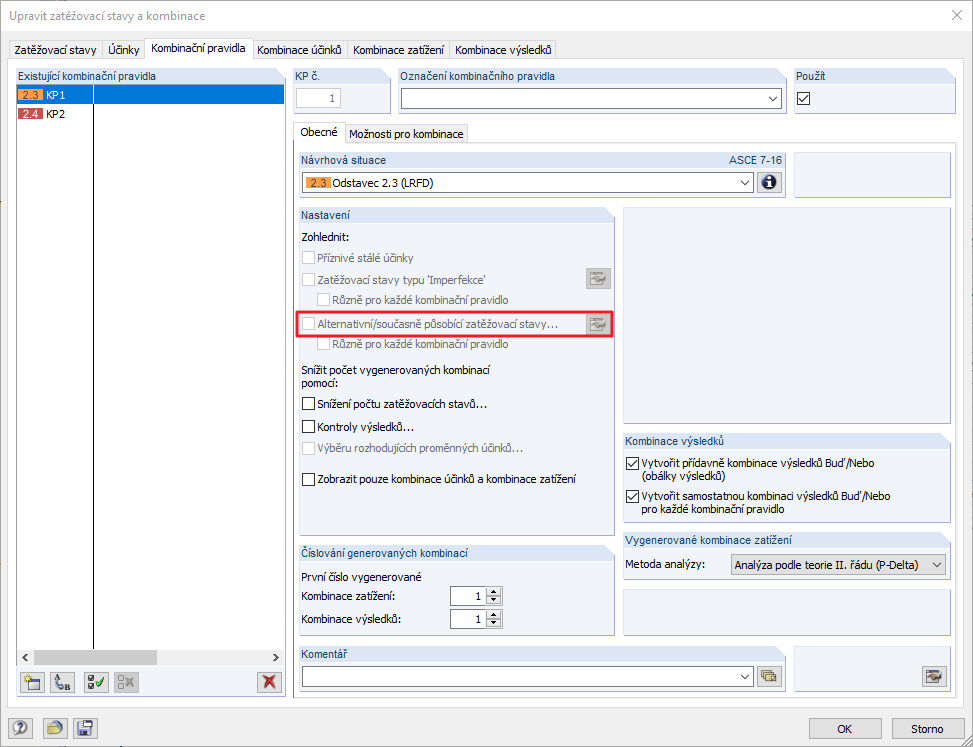Increase Kombinace výsledků first number

pos(494,614)
